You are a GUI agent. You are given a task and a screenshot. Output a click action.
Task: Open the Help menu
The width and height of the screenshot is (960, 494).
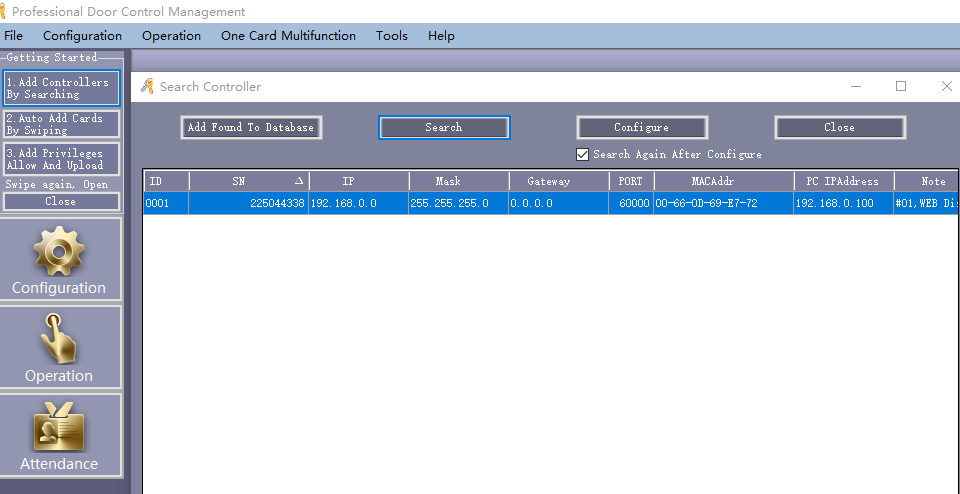pos(441,36)
